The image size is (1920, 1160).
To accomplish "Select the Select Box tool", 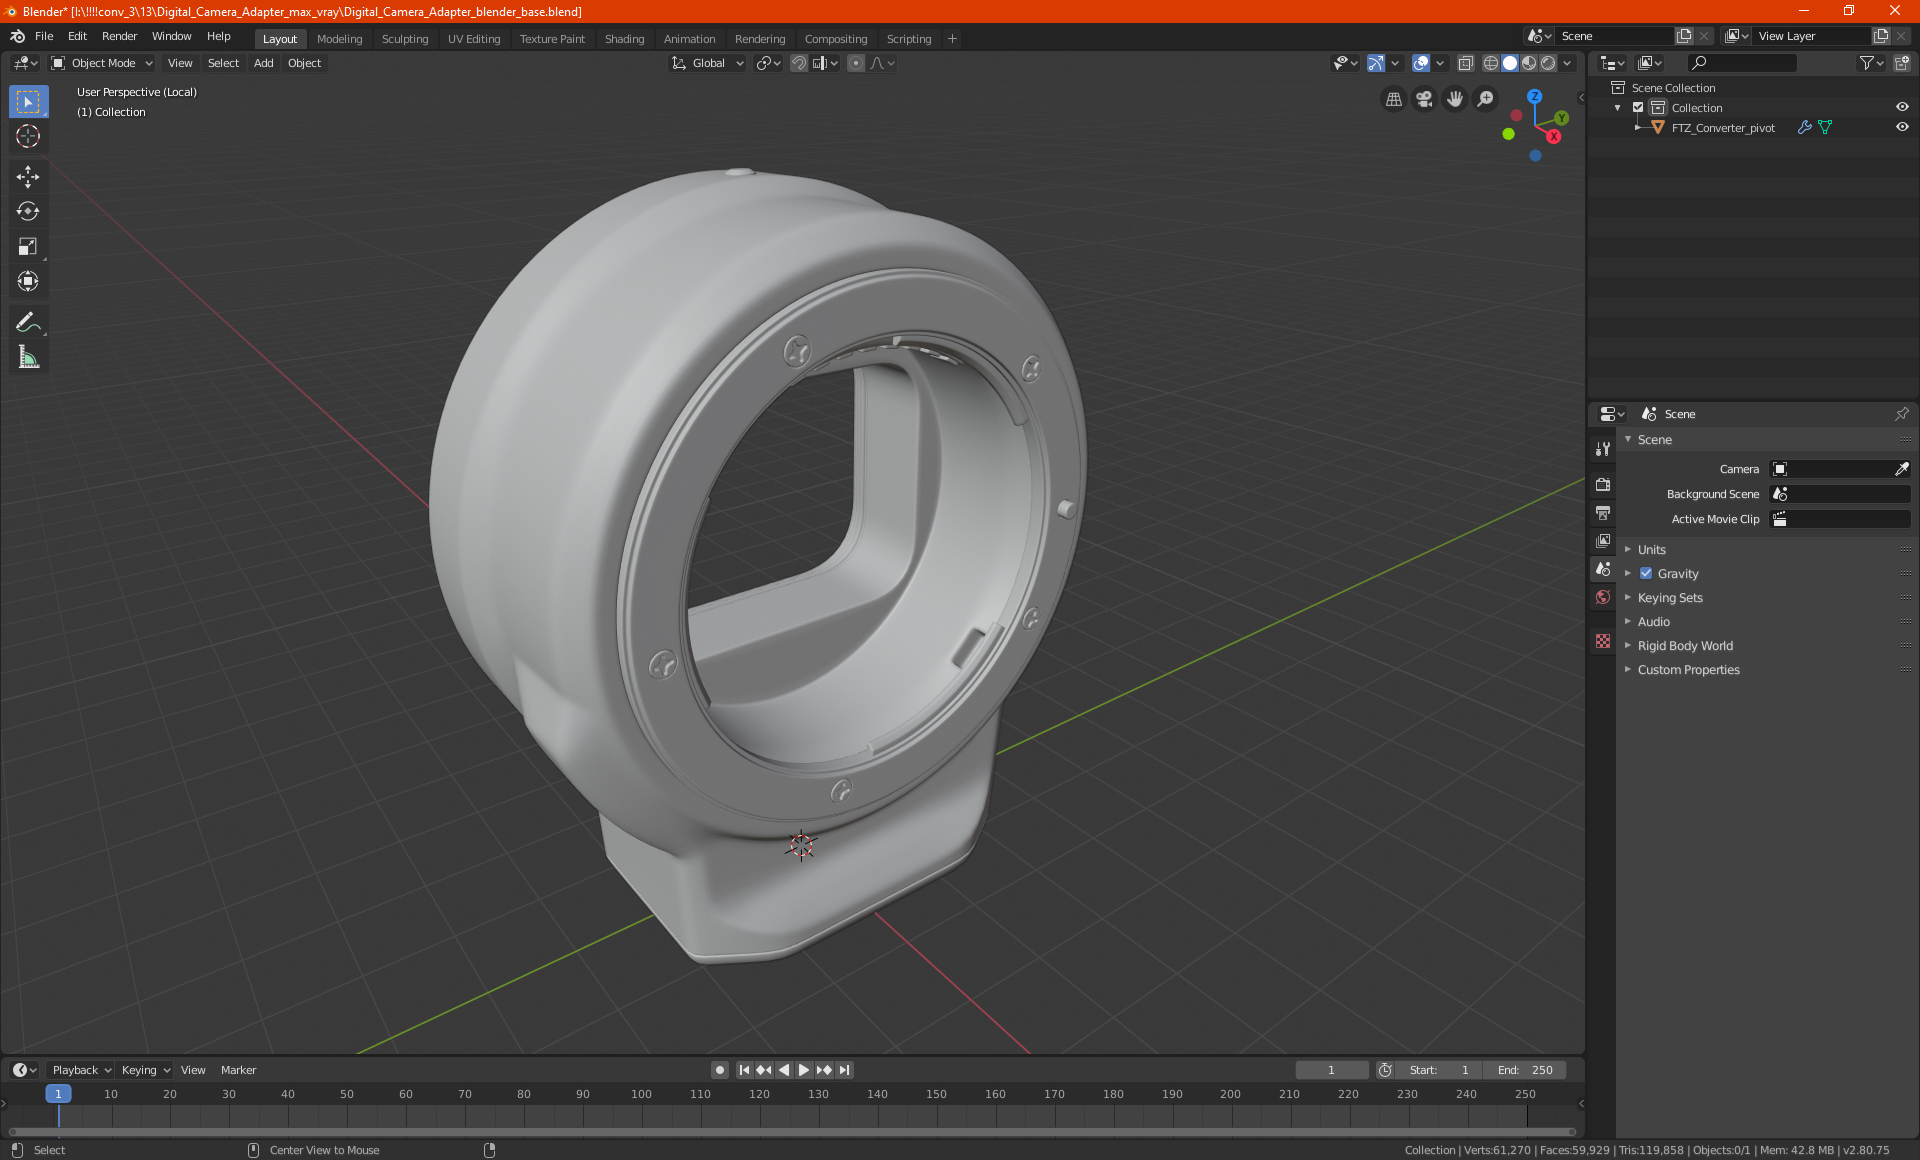I will 28,102.
